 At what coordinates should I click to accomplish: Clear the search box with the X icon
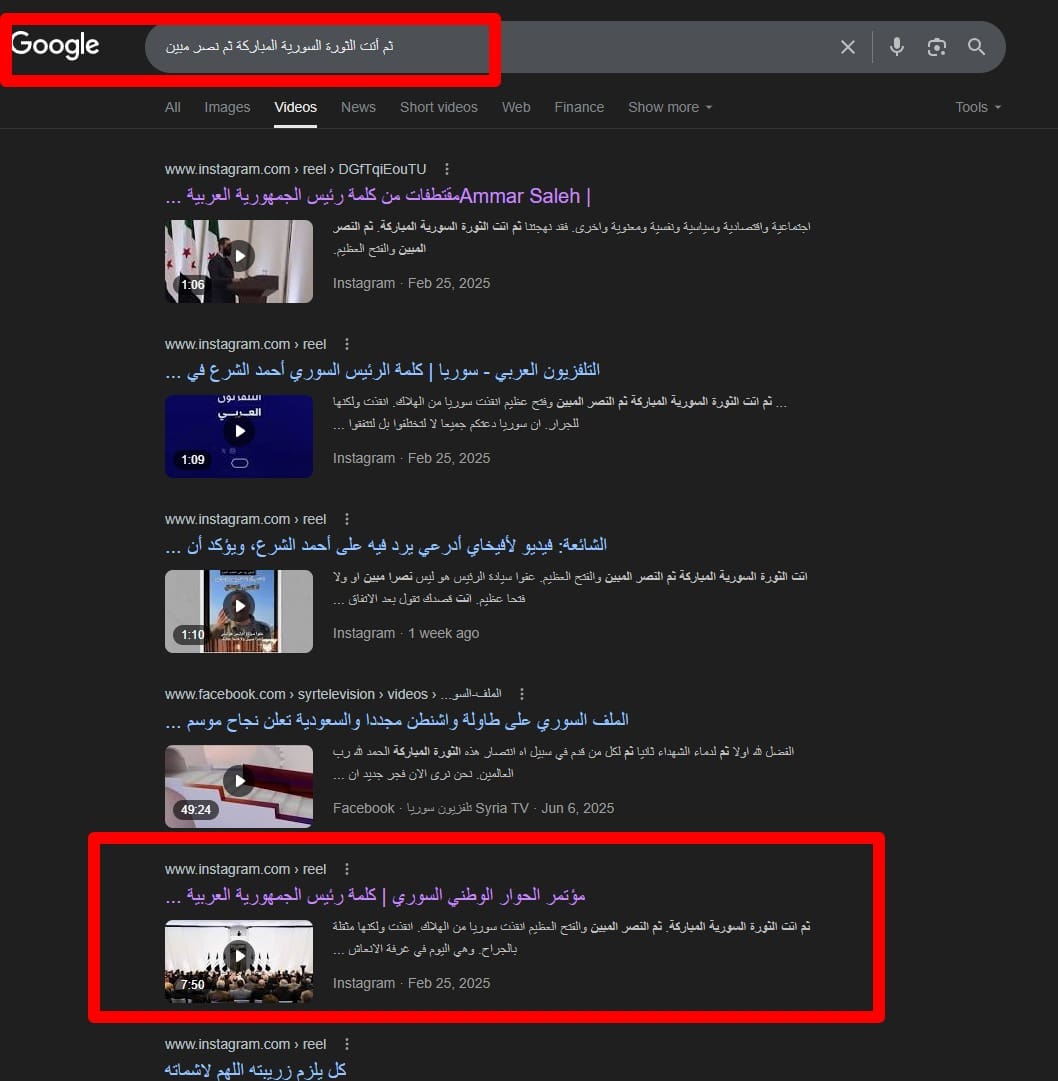tap(848, 47)
